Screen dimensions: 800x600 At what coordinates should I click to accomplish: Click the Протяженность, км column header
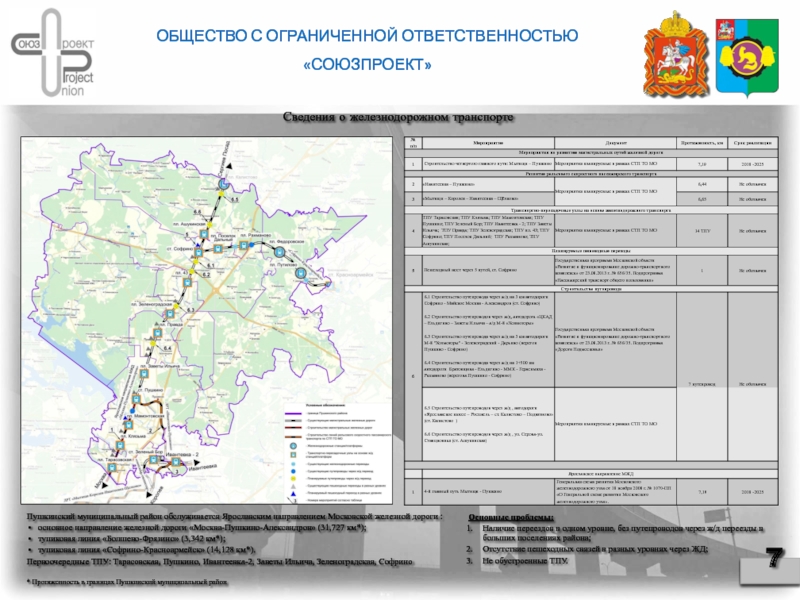pos(702,143)
